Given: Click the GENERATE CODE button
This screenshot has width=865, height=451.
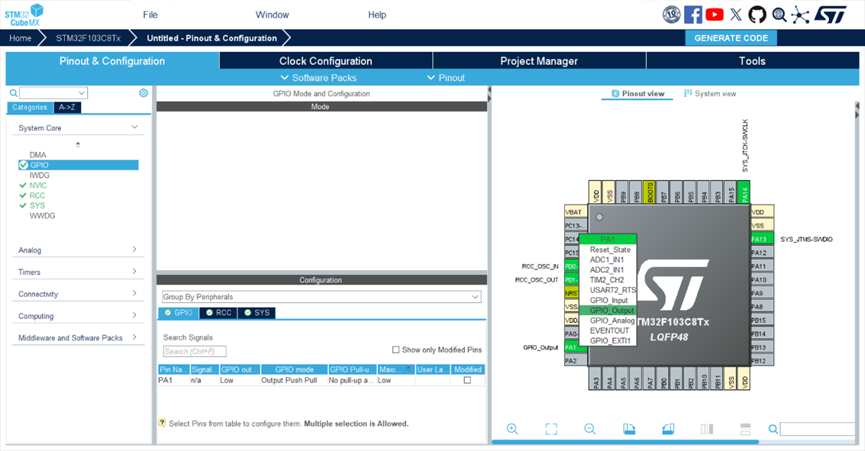Looking at the screenshot, I should pos(731,38).
